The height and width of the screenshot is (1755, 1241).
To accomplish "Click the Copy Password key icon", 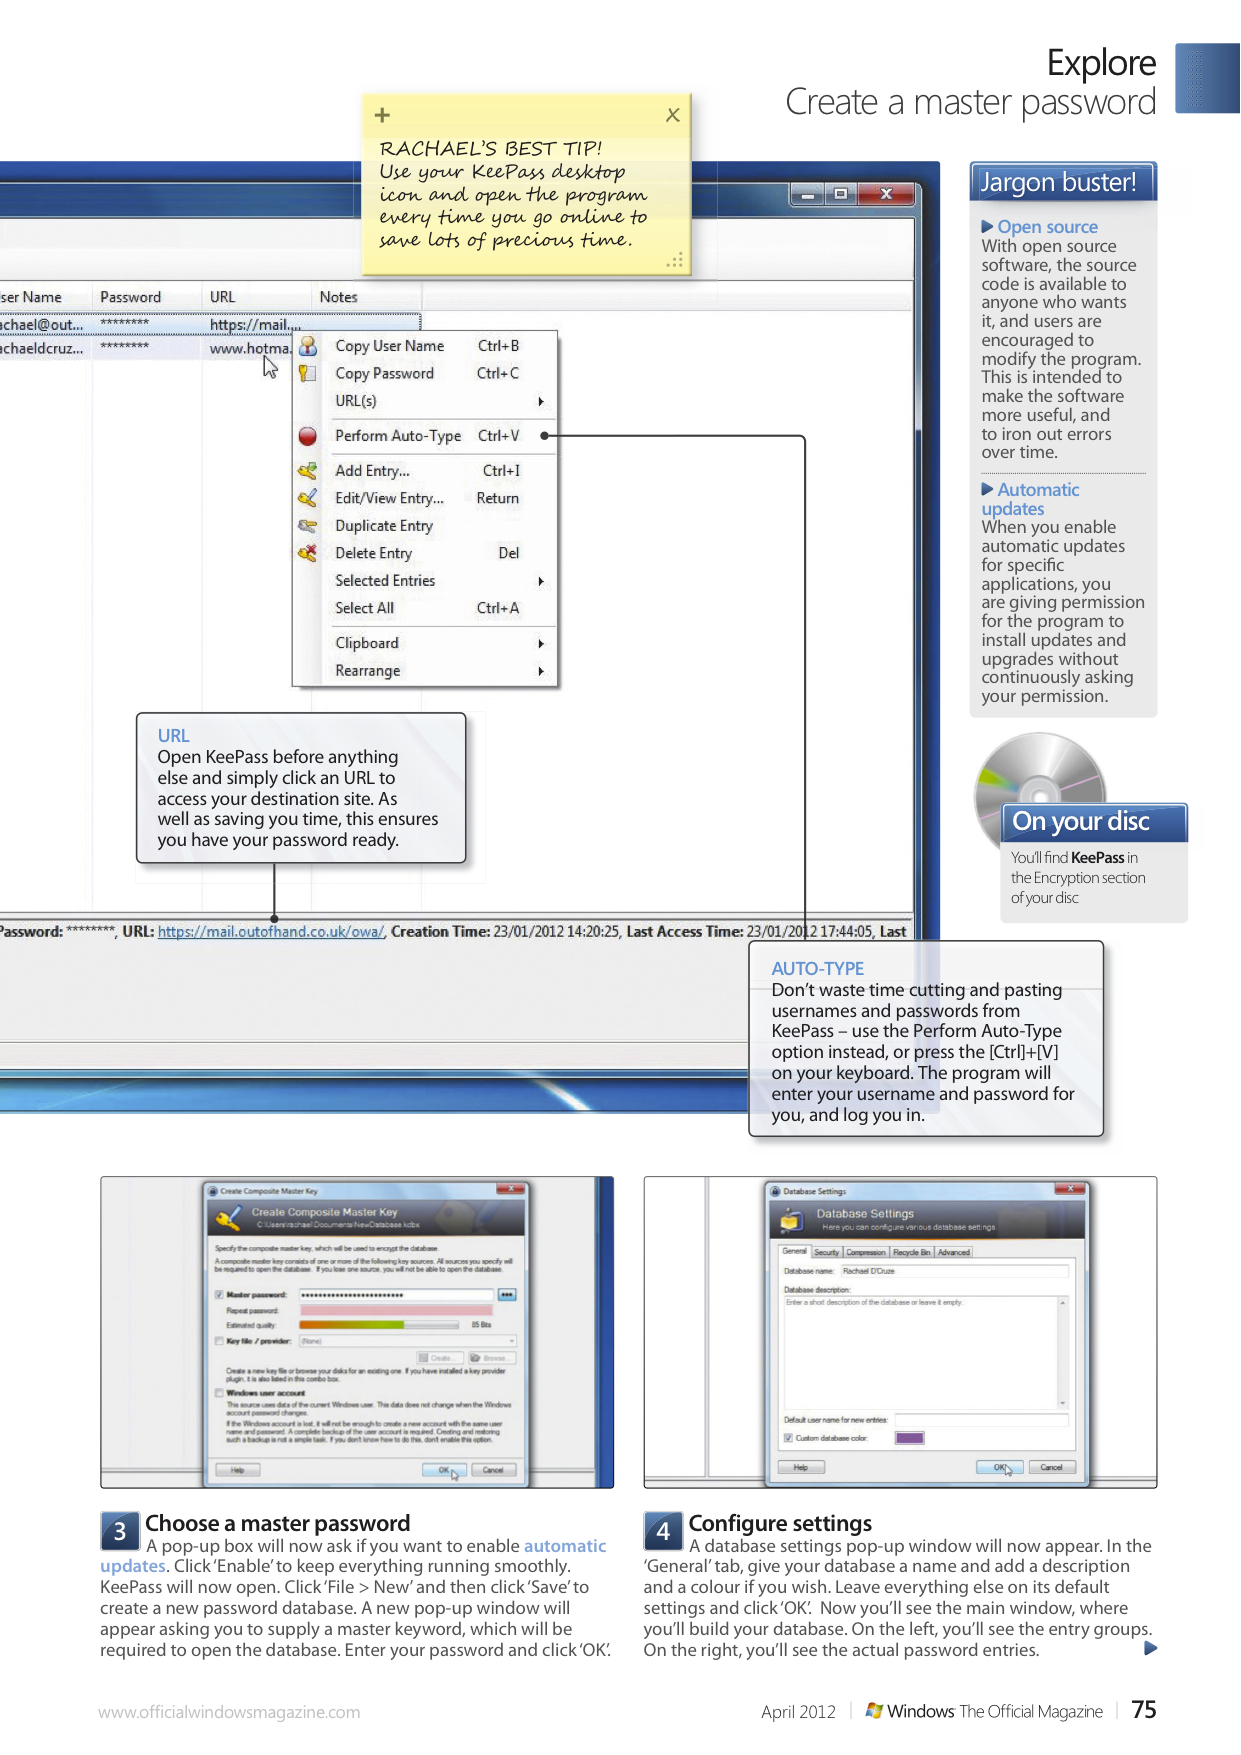I will pyautogui.click(x=308, y=373).
